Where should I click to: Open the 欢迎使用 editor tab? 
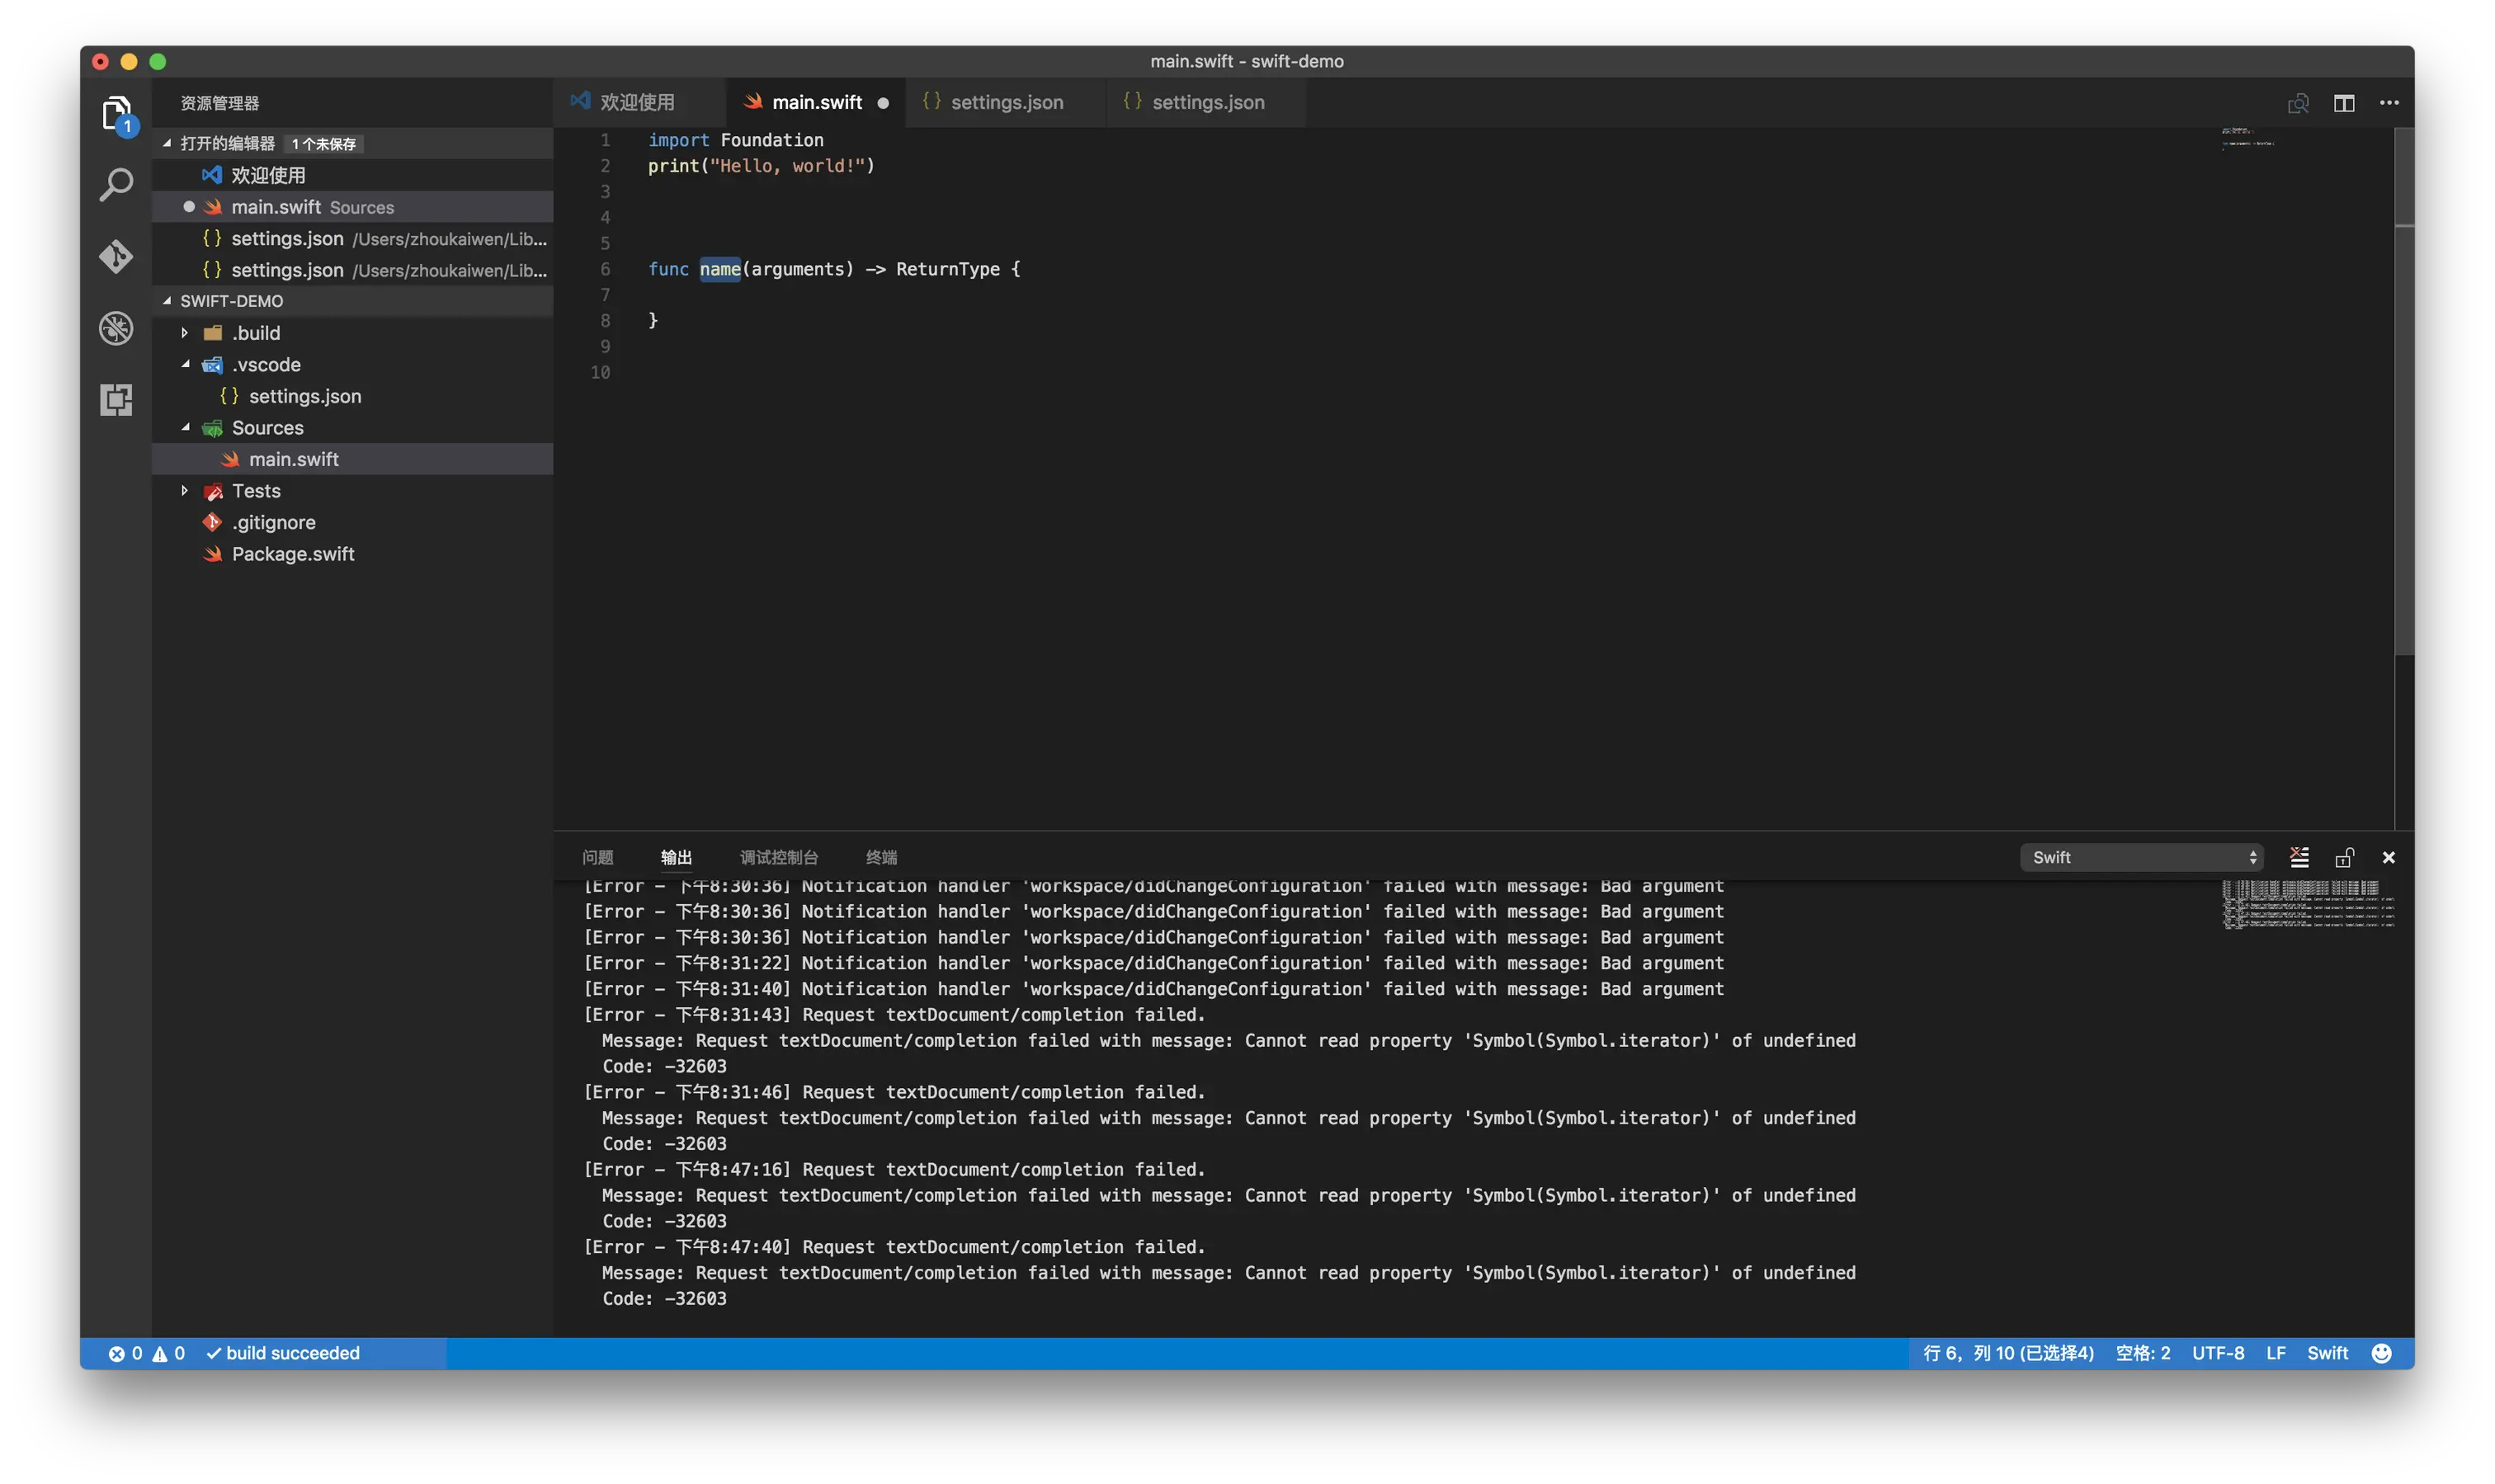point(637,101)
